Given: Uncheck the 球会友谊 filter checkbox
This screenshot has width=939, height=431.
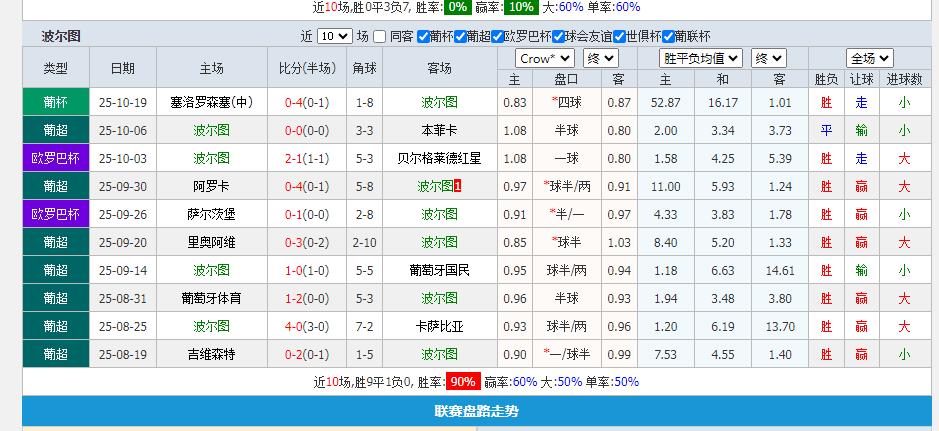Looking at the screenshot, I should coord(556,36).
